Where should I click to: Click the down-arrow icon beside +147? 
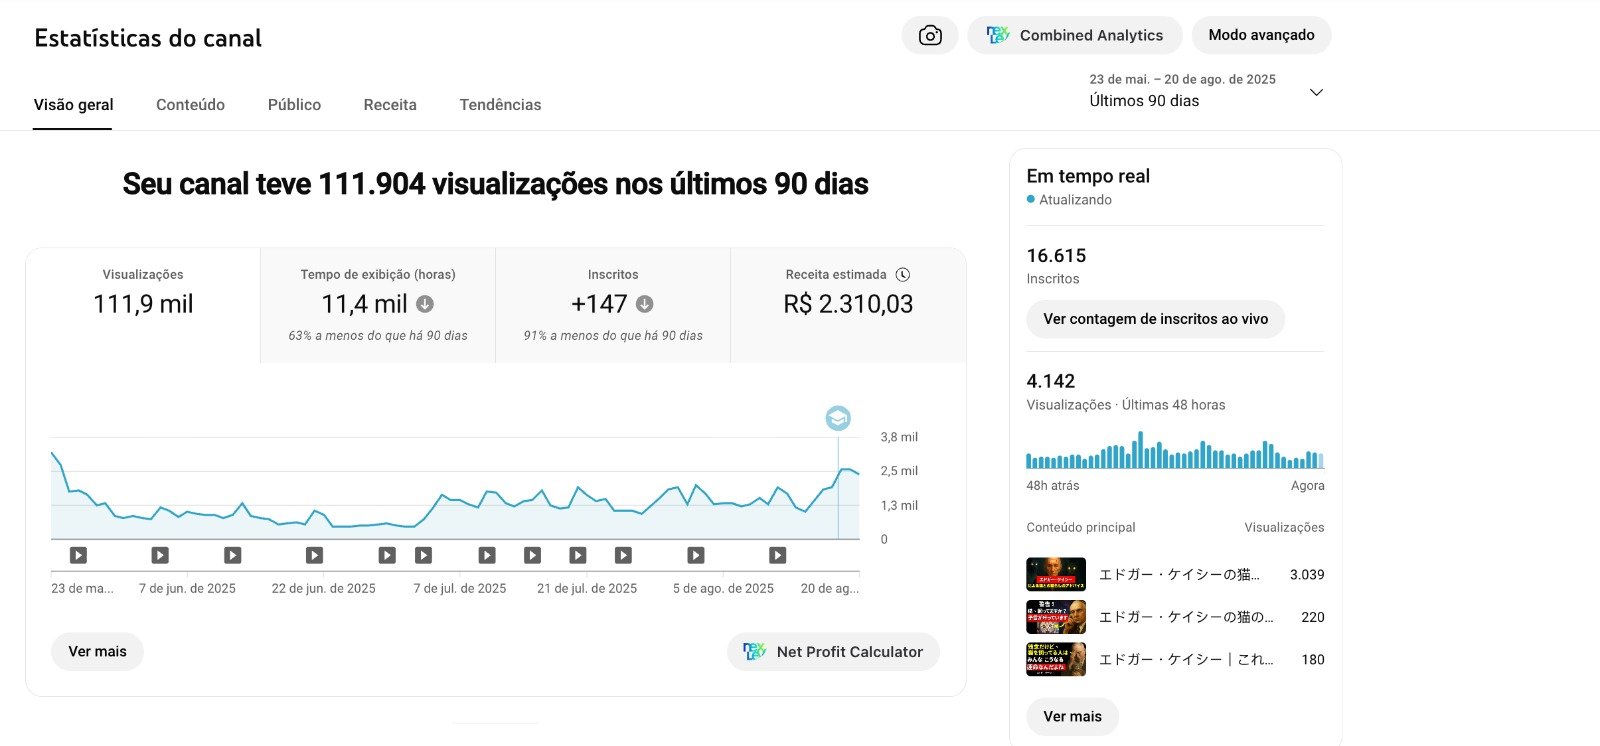click(x=645, y=304)
